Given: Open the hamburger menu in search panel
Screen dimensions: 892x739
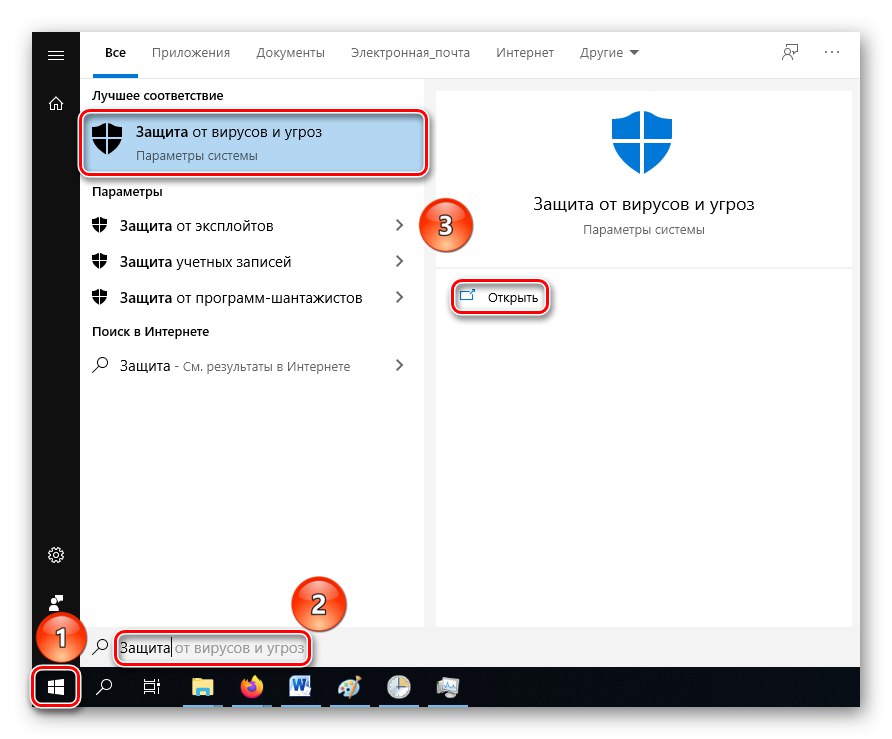Looking at the screenshot, I should coord(56,55).
